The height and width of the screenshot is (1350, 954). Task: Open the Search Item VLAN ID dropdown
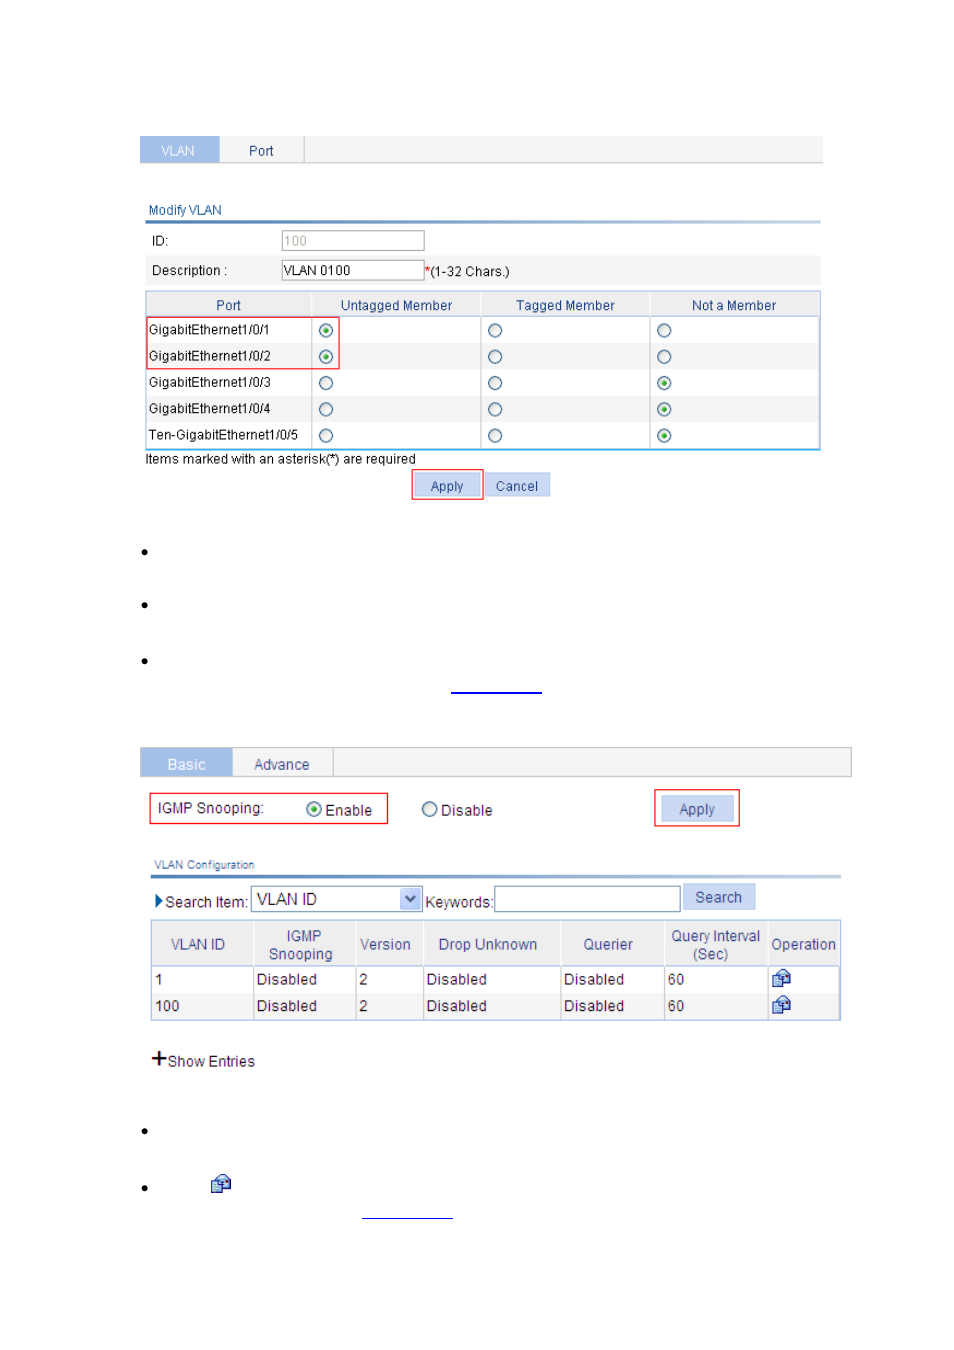click(337, 899)
